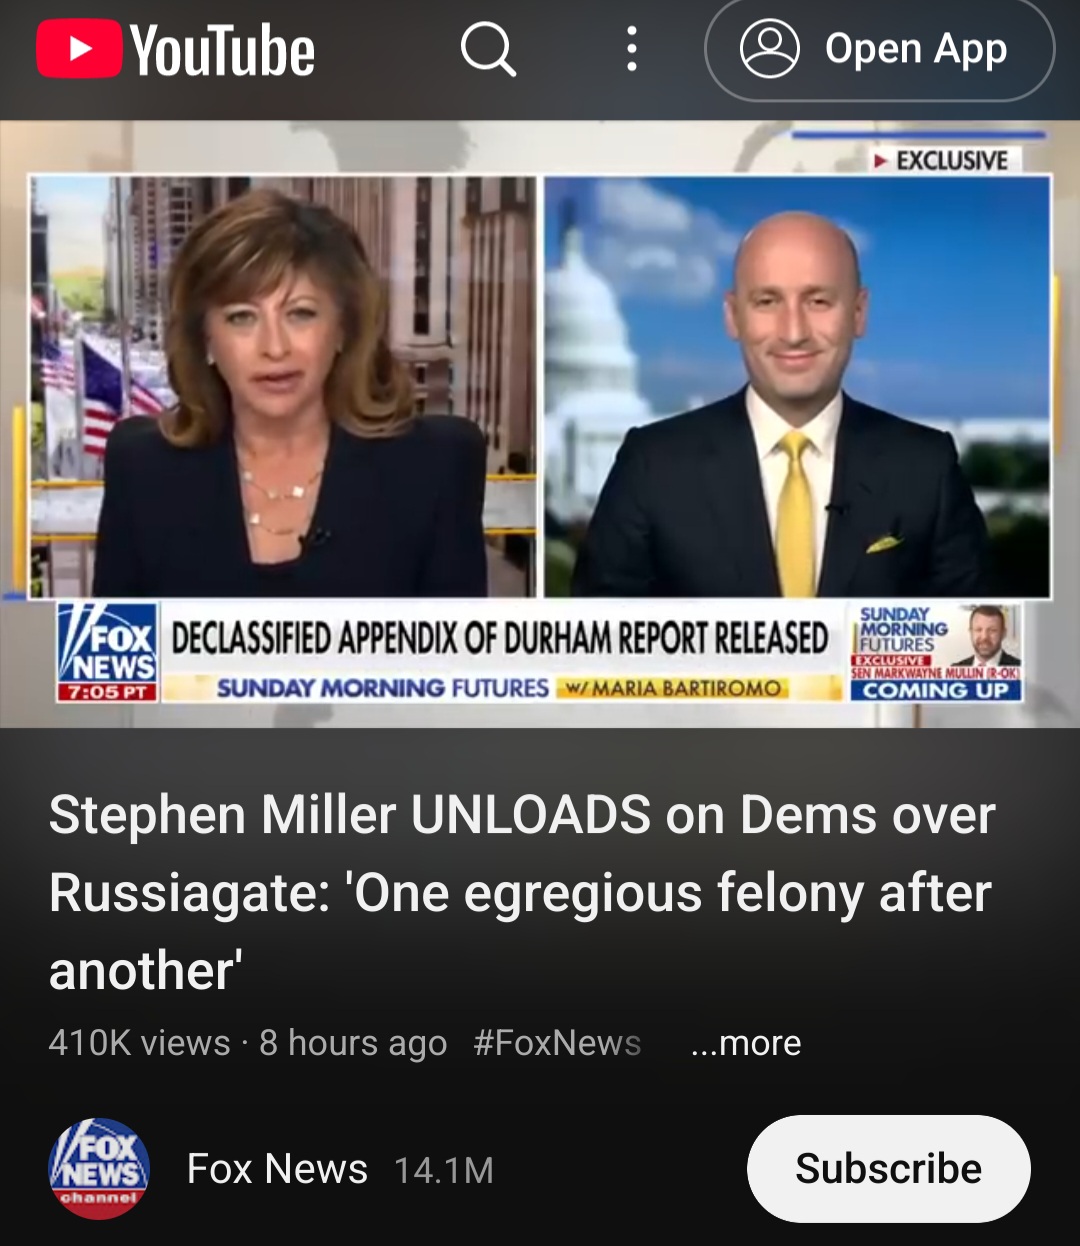Viewport: 1080px width, 1246px height.
Task: Open the Fox News channel name
Action: [x=277, y=1169]
